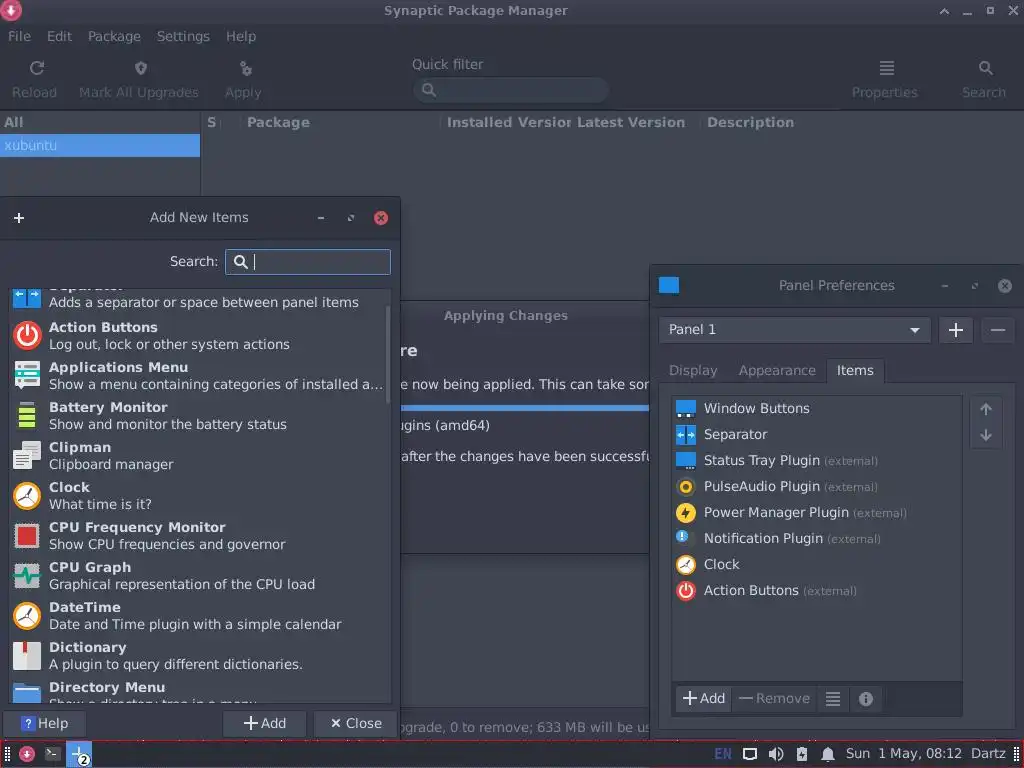Select the DateTime clock icon

click(27, 616)
